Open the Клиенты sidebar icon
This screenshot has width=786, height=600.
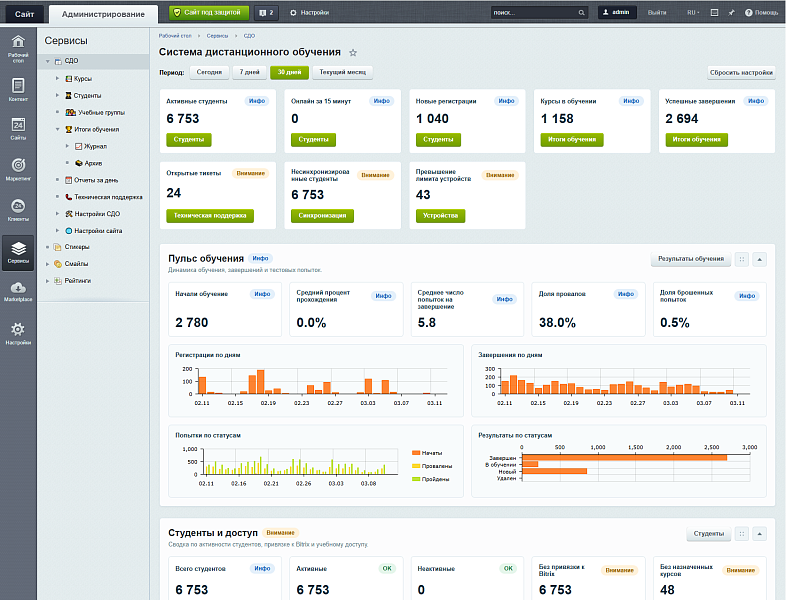18,208
